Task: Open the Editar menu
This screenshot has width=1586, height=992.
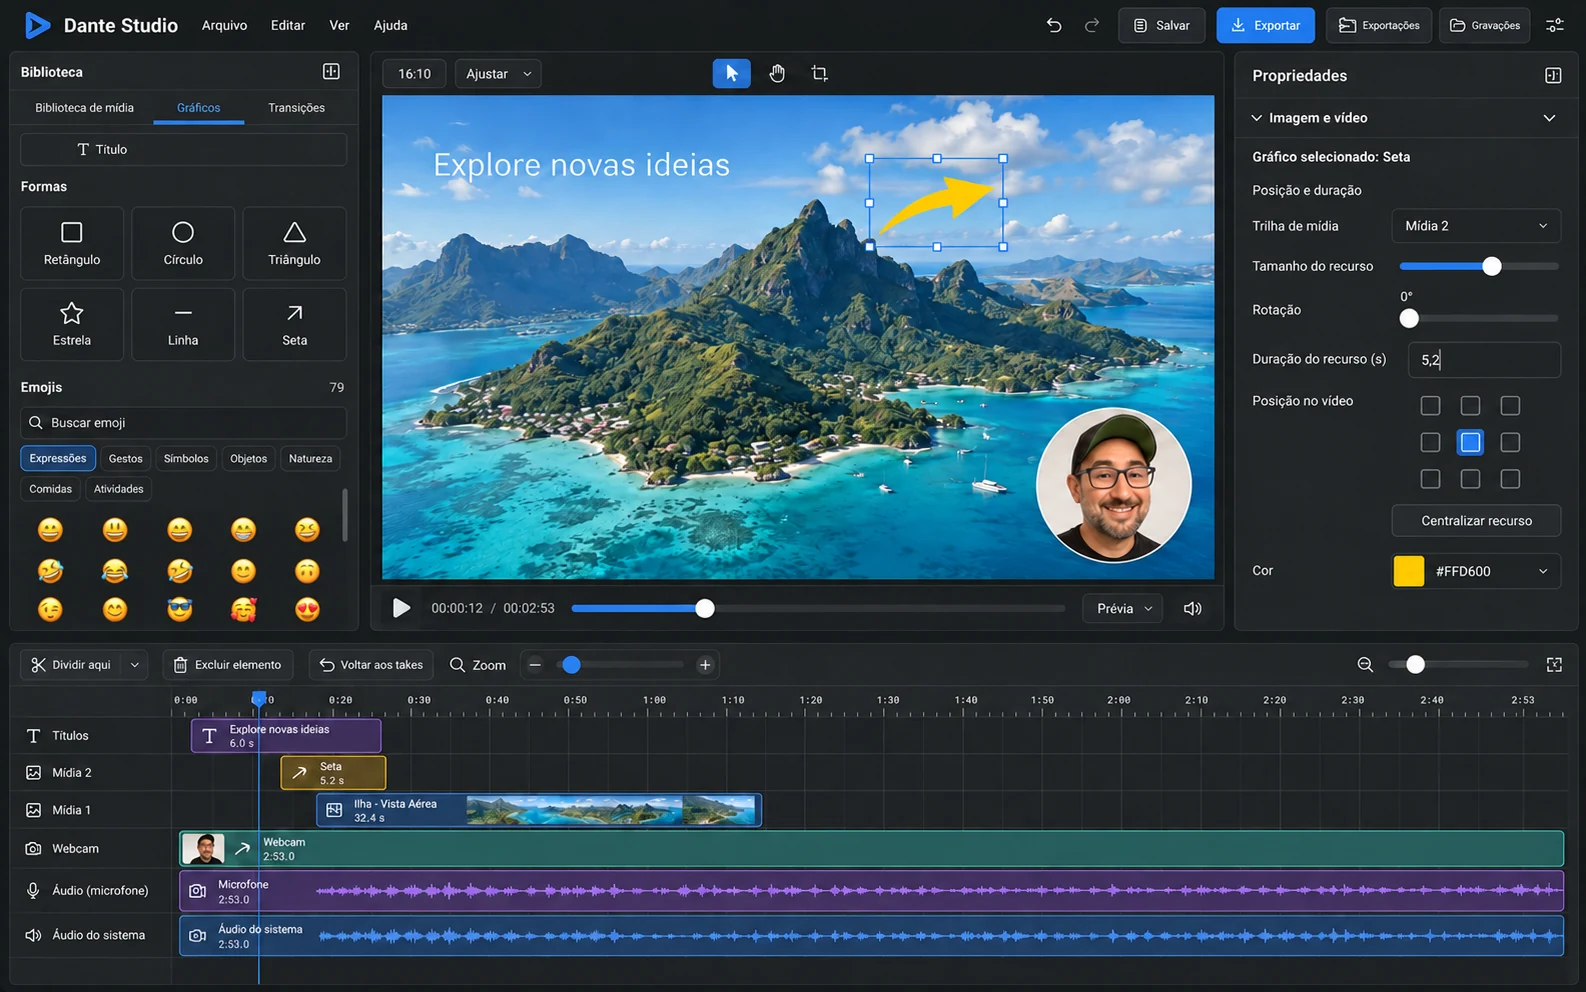Action: point(288,25)
